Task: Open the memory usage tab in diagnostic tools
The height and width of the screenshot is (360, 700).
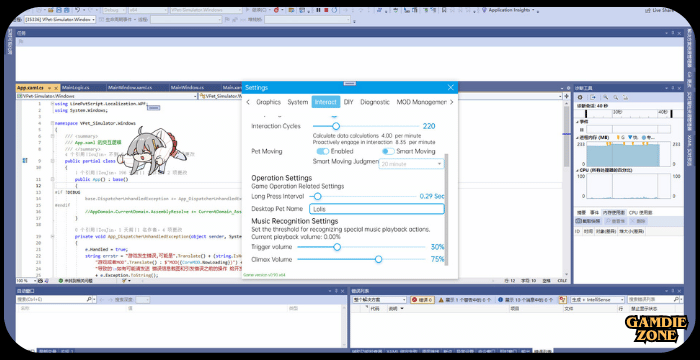Action: pyautogui.click(x=614, y=213)
